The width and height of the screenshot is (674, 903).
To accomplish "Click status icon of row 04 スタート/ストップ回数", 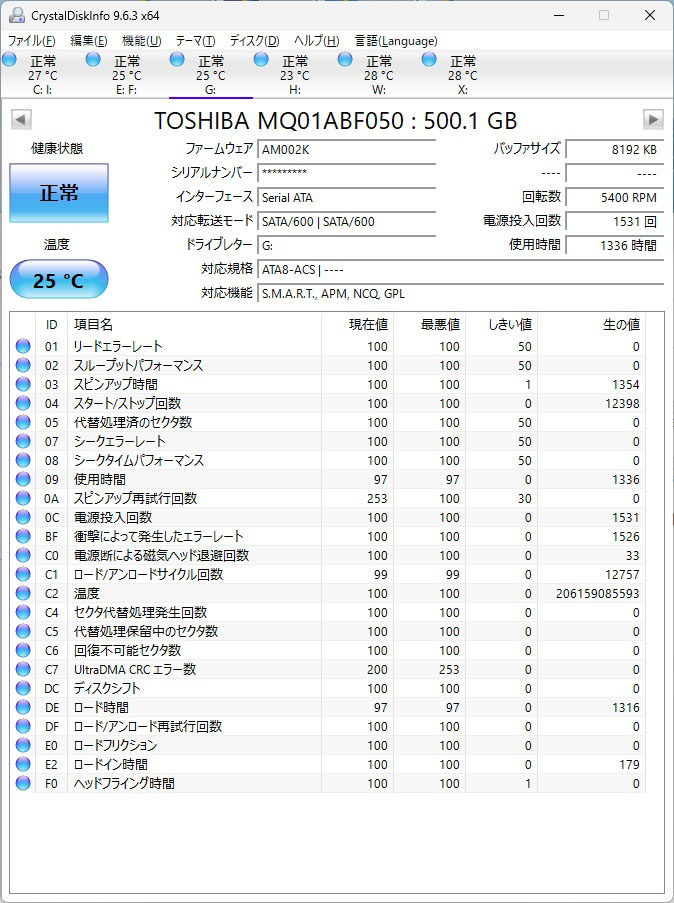I will point(23,403).
